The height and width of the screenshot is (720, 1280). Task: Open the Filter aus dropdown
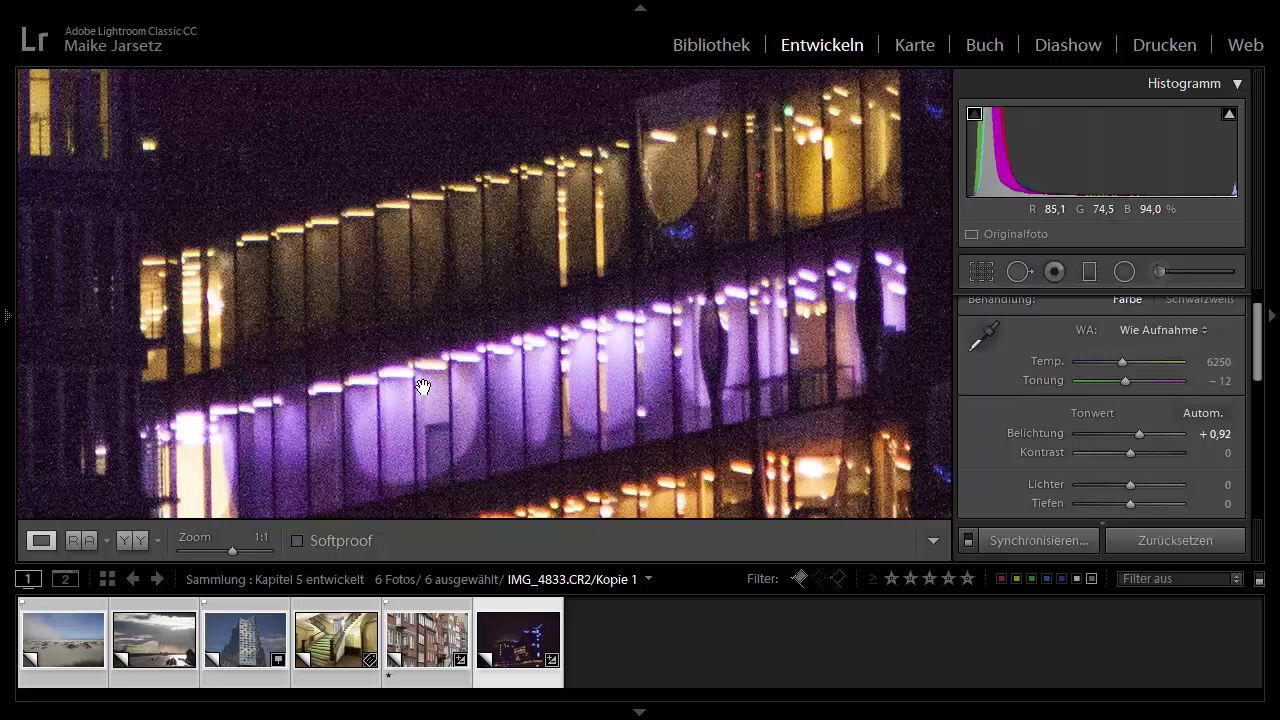click(x=1180, y=579)
